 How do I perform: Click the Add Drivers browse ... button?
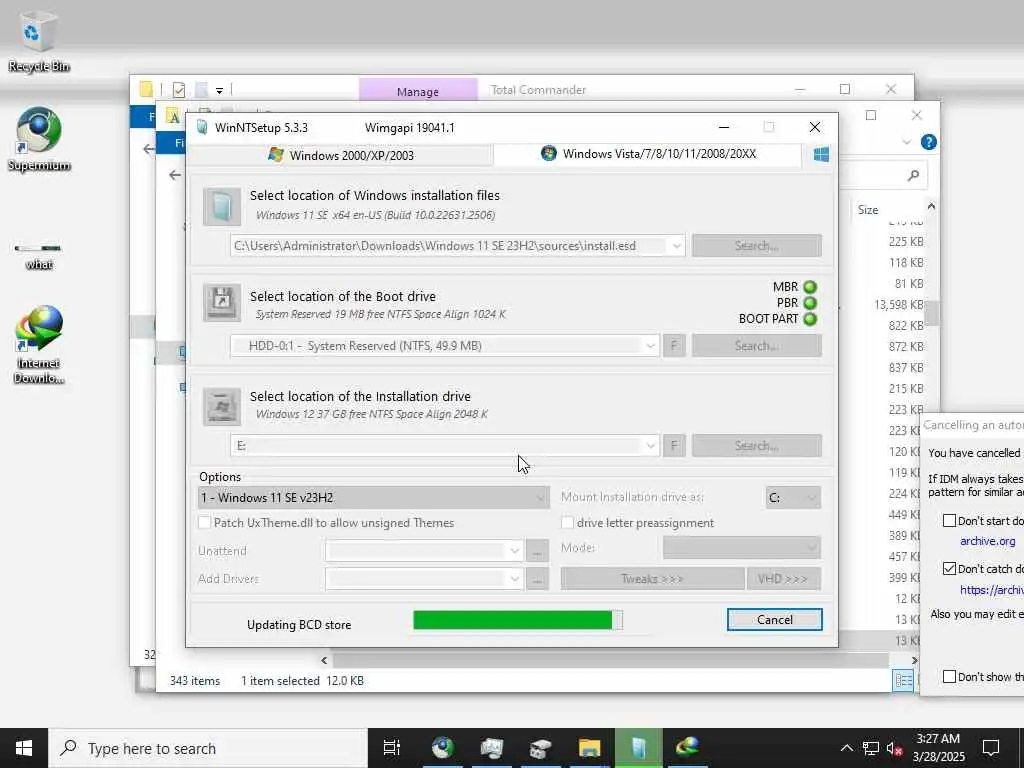click(537, 579)
